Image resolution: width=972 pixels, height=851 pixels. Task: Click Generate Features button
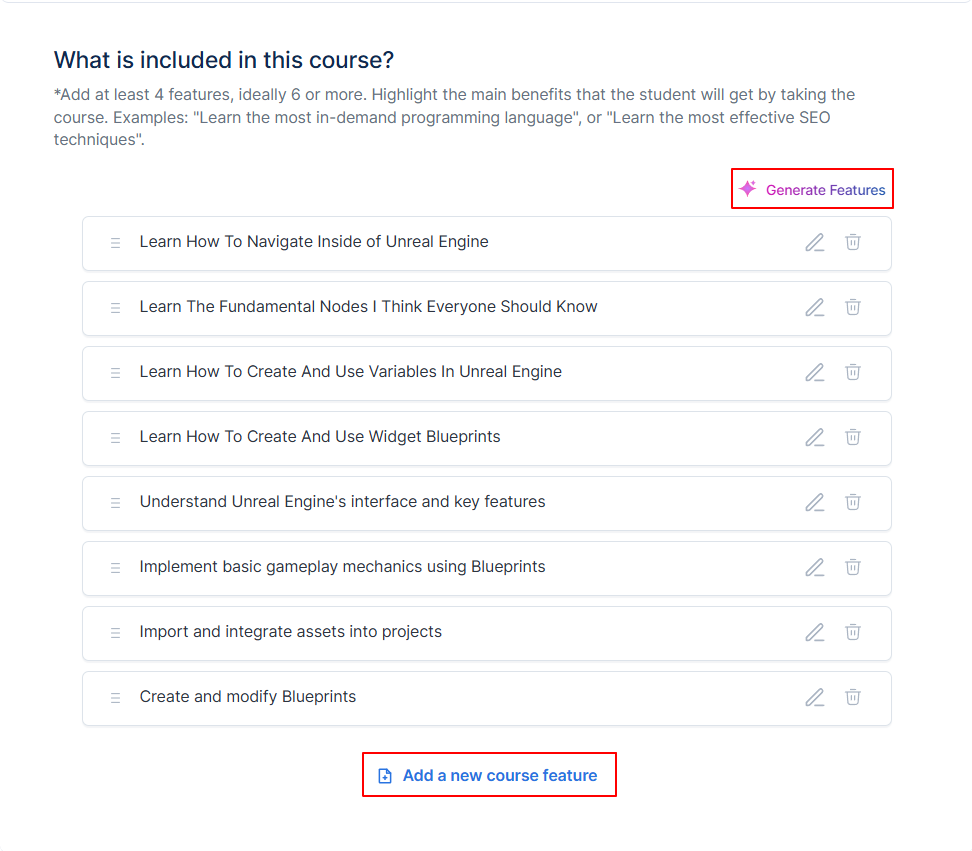pos(812,189)
